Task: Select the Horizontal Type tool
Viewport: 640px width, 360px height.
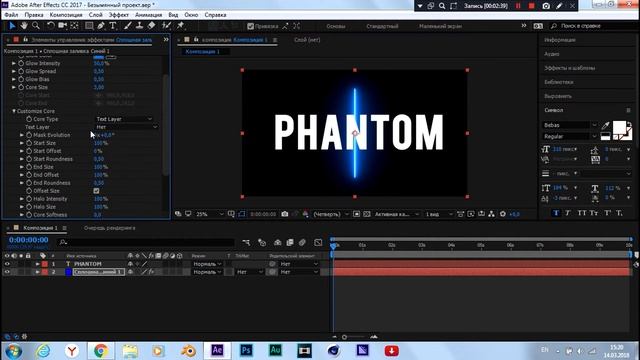Action: (x=113, y=26)
